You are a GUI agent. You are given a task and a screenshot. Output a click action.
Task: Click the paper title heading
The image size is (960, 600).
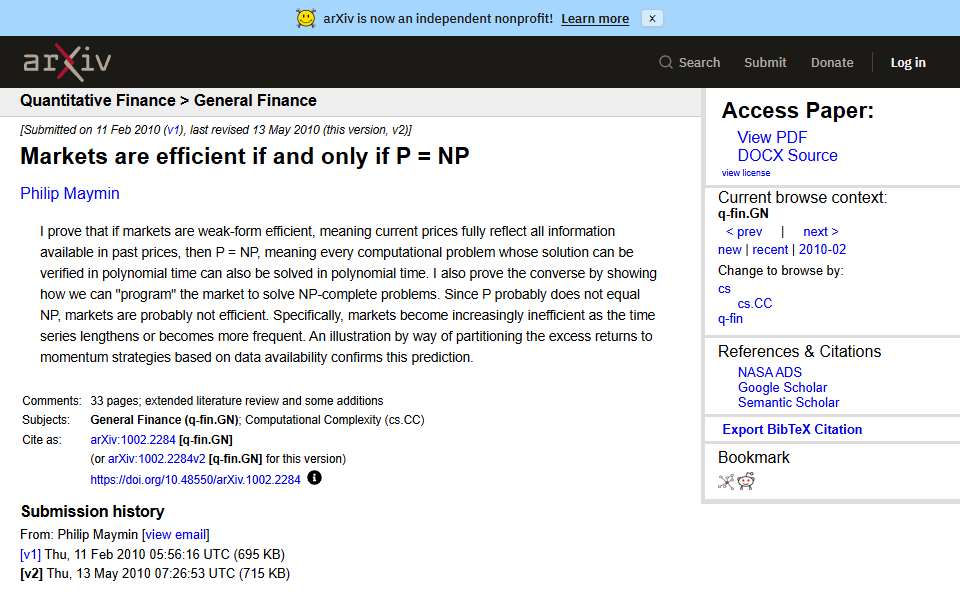coord(245,156)
